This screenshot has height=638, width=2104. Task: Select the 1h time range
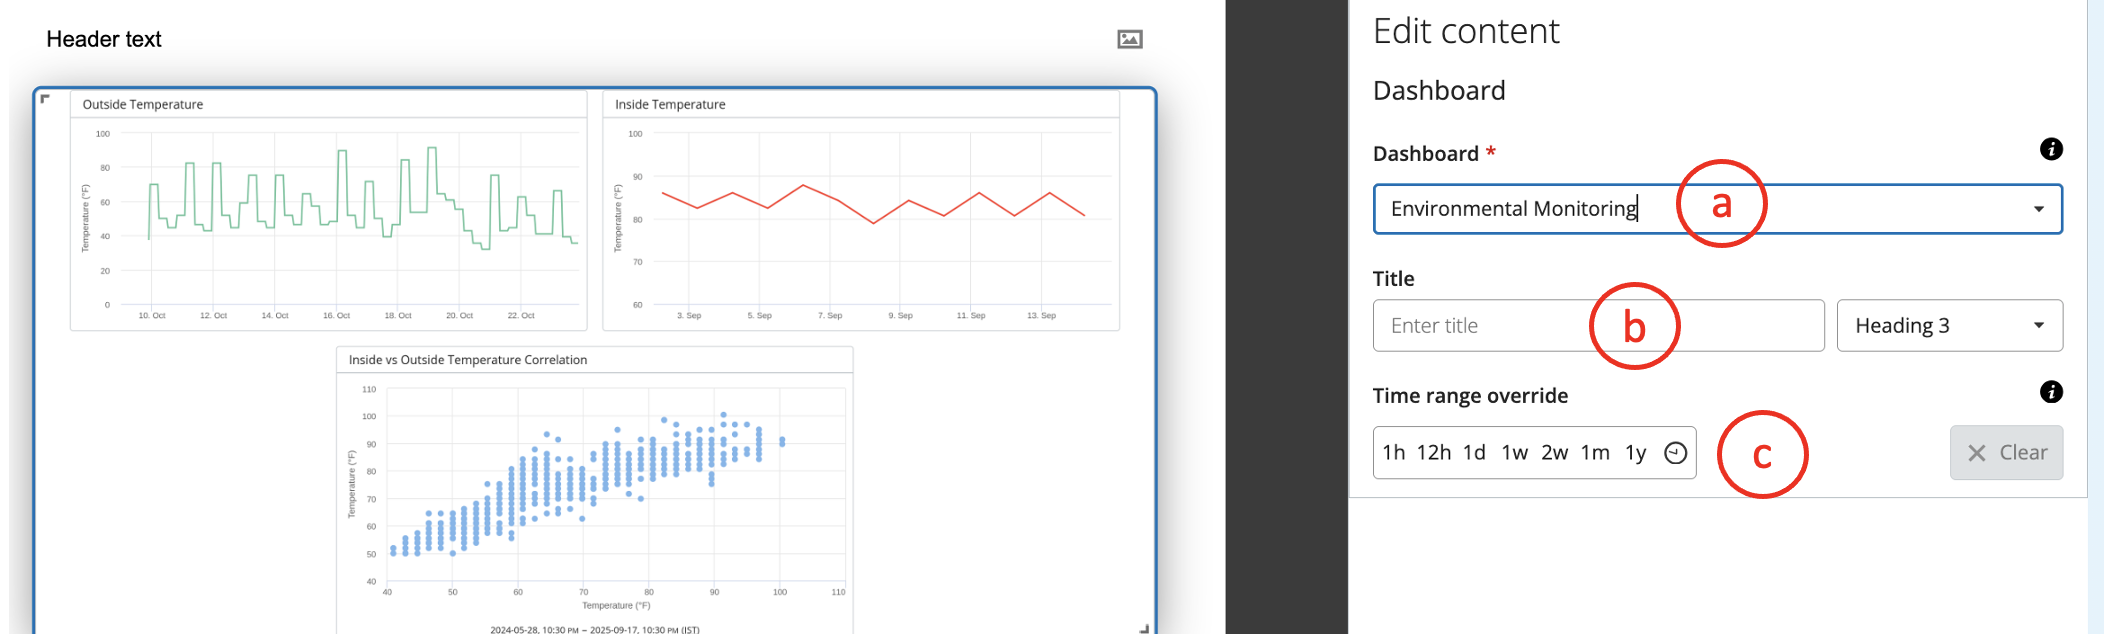point(1394,453)
